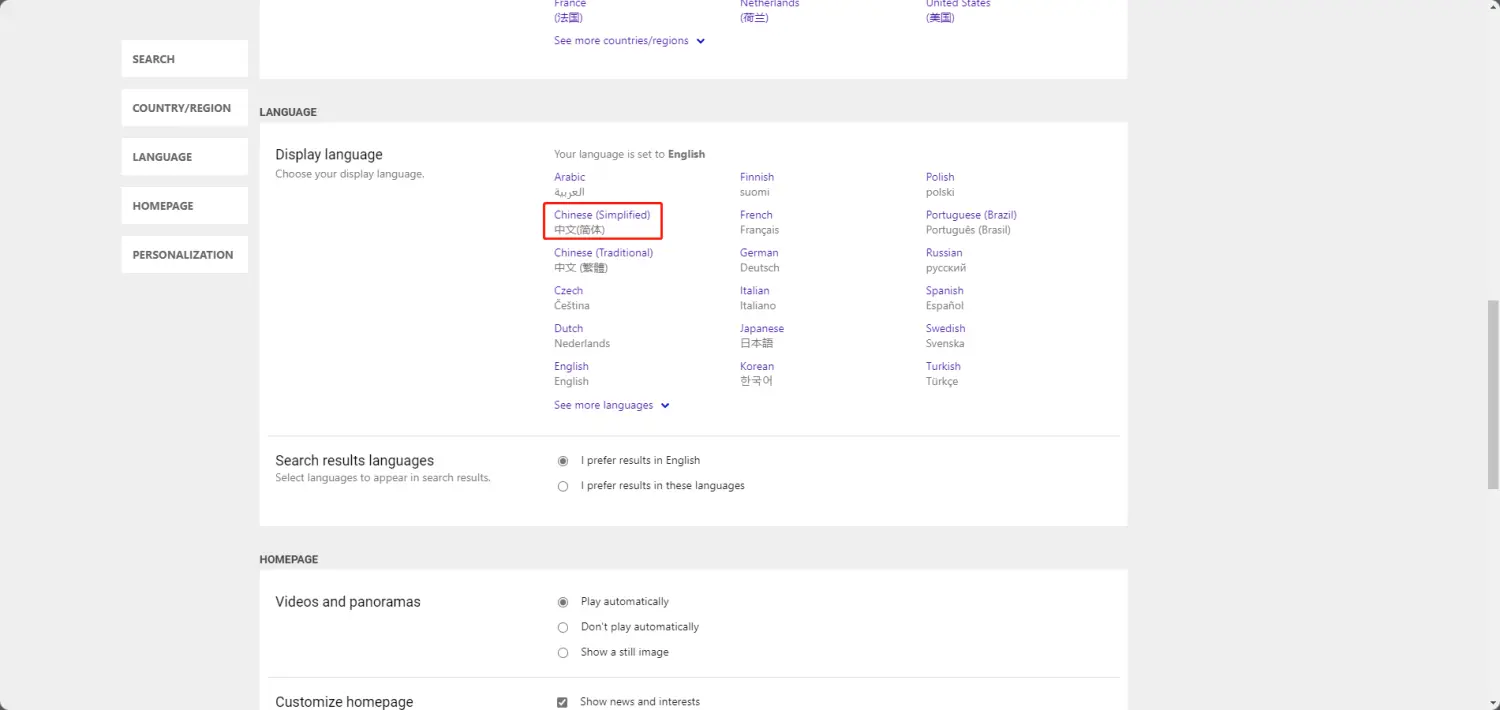
Task: Uncheck Show news and interests checkbox
Action: click(562, 702)
